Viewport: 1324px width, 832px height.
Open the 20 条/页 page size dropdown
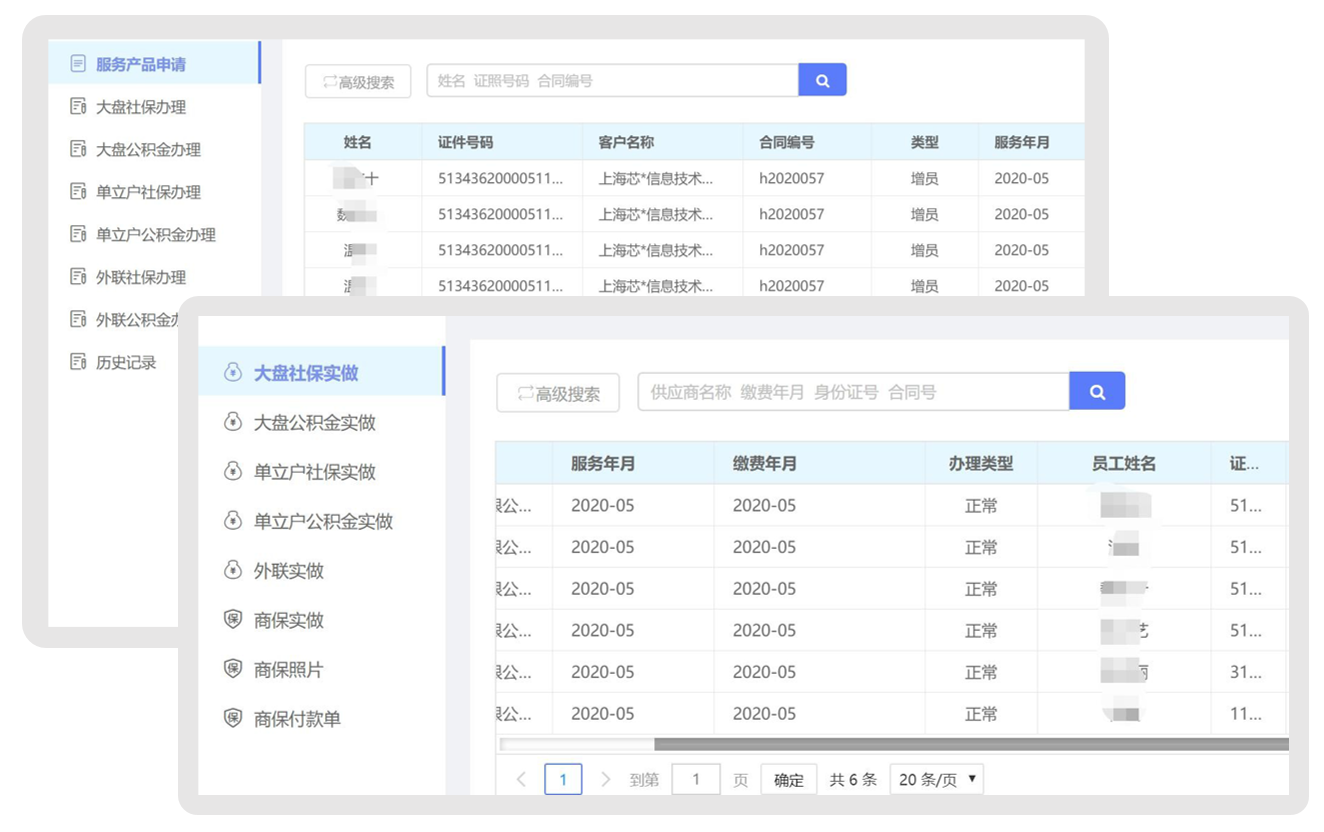[x=936, y=780]
